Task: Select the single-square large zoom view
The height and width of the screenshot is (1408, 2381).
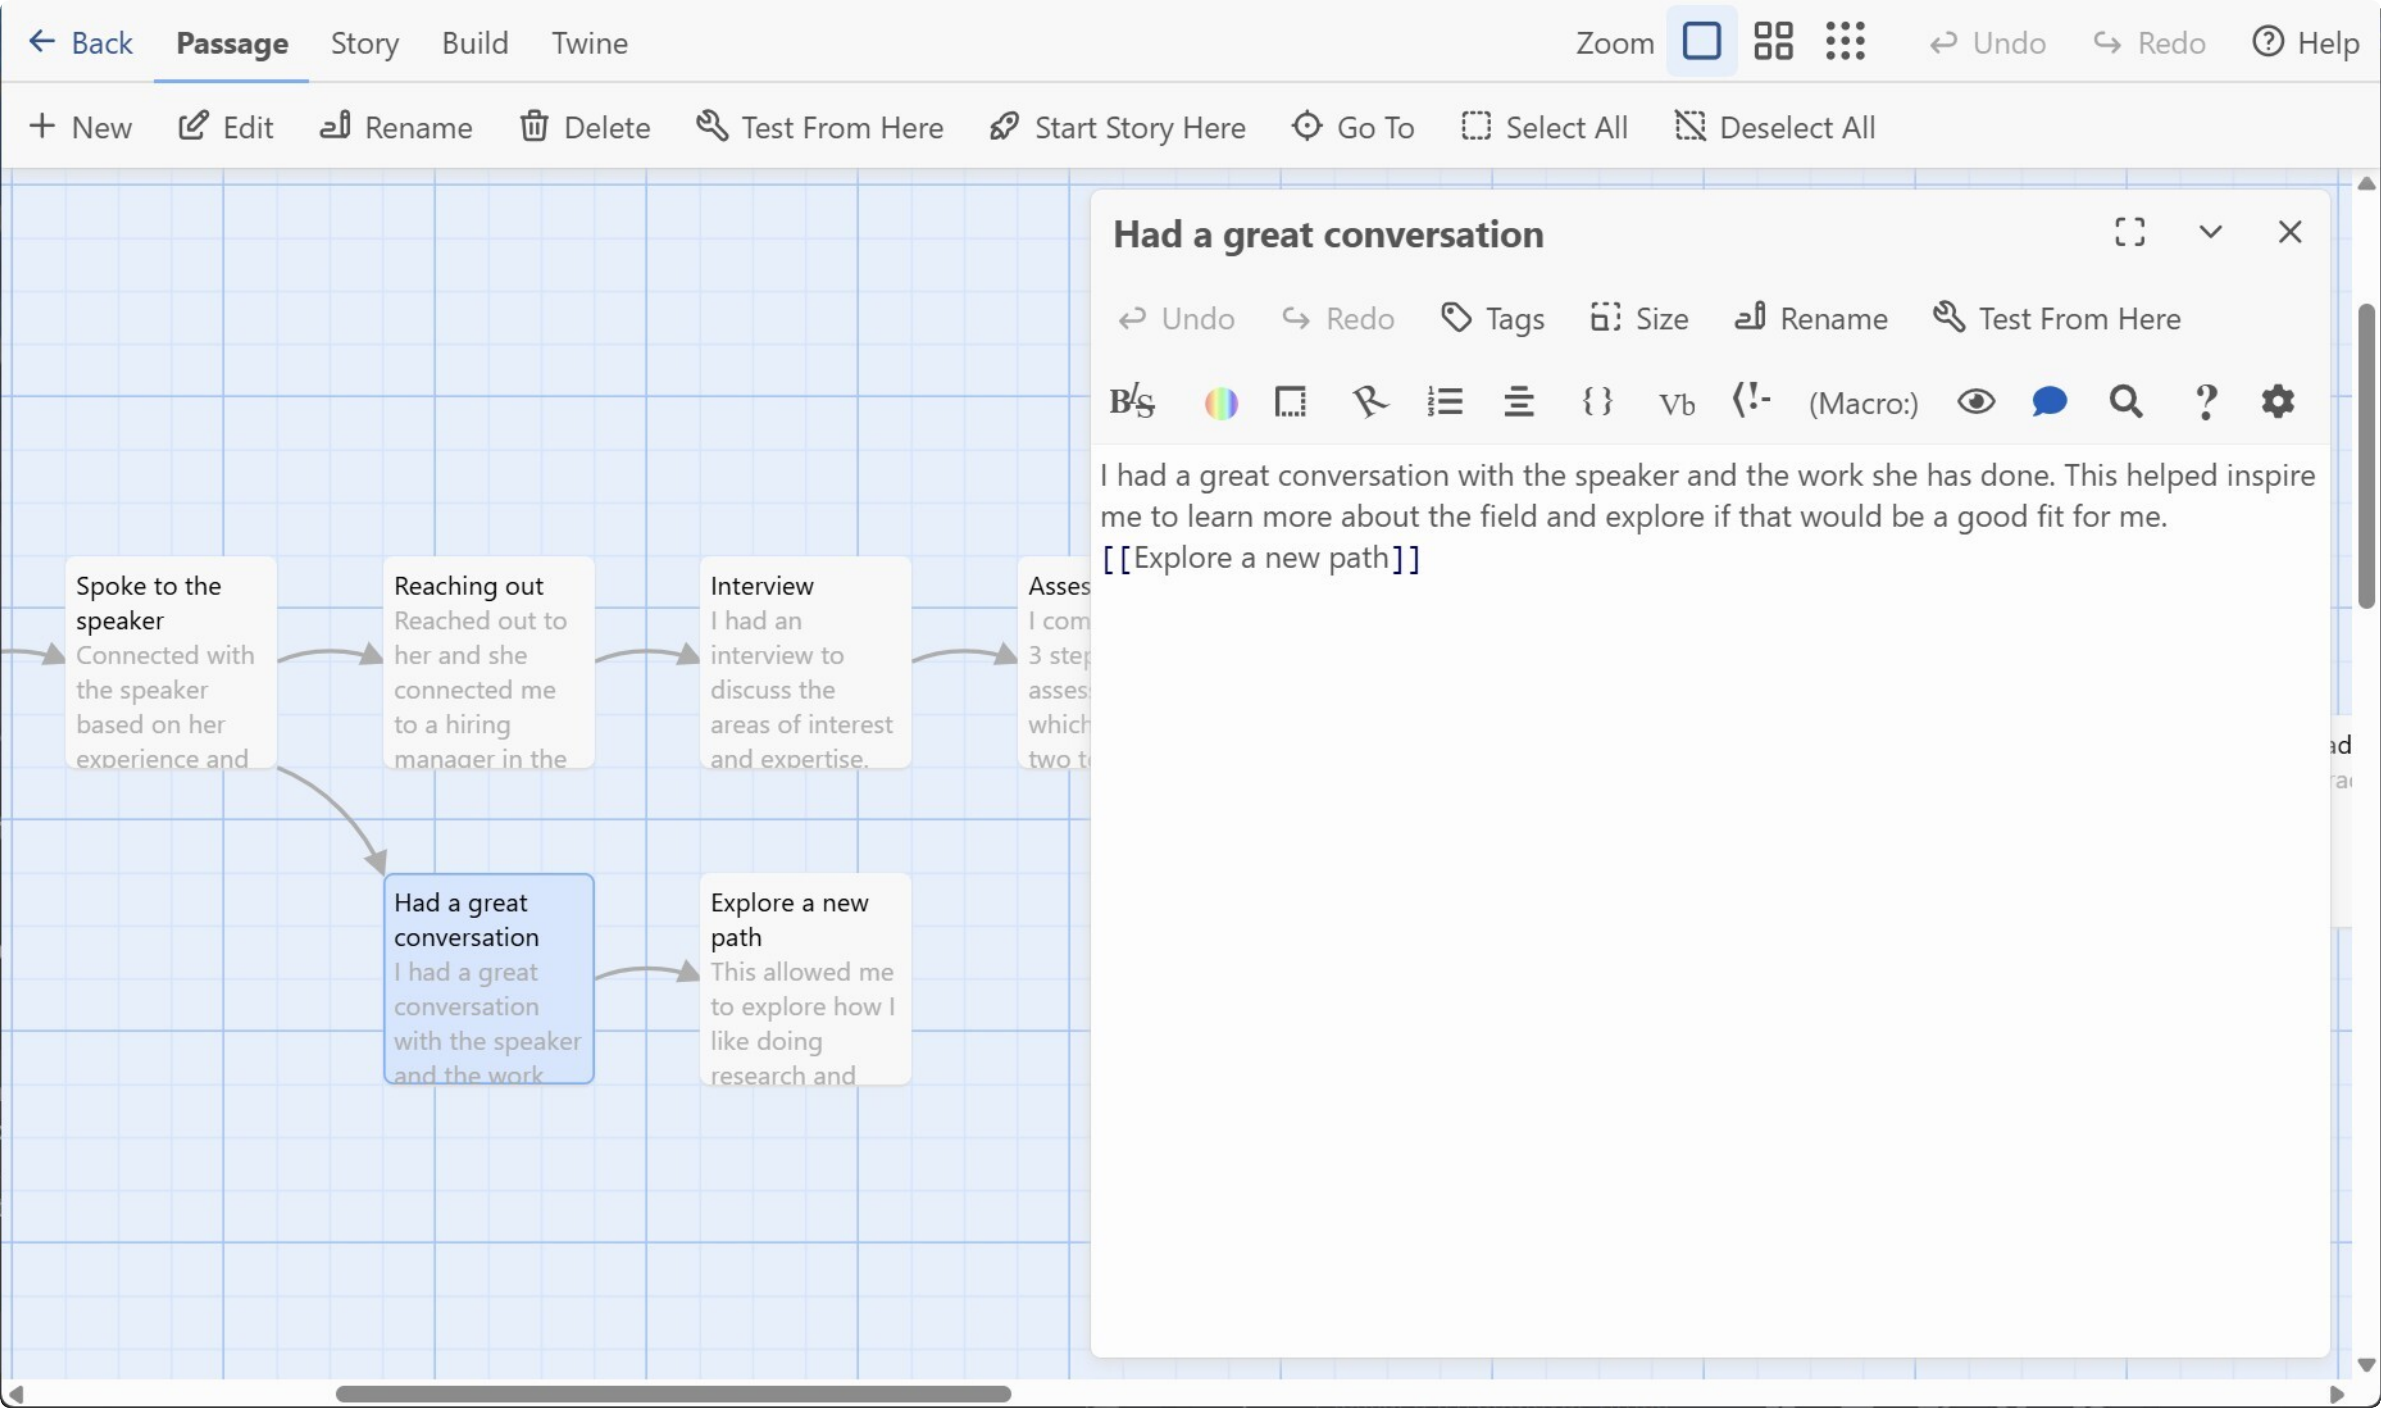Action: point(1701,42)
